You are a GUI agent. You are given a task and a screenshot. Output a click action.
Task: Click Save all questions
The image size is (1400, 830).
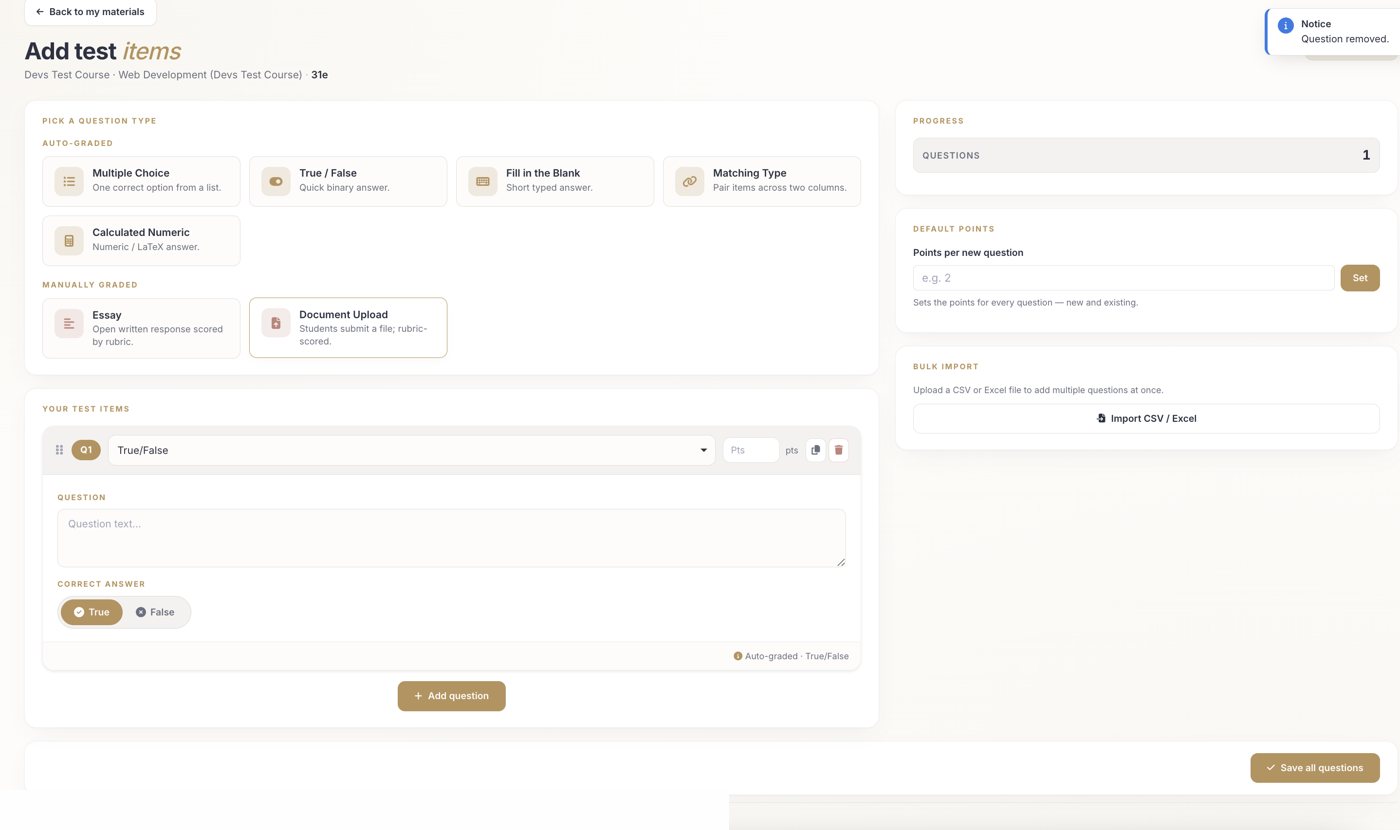pos(1315,768)
